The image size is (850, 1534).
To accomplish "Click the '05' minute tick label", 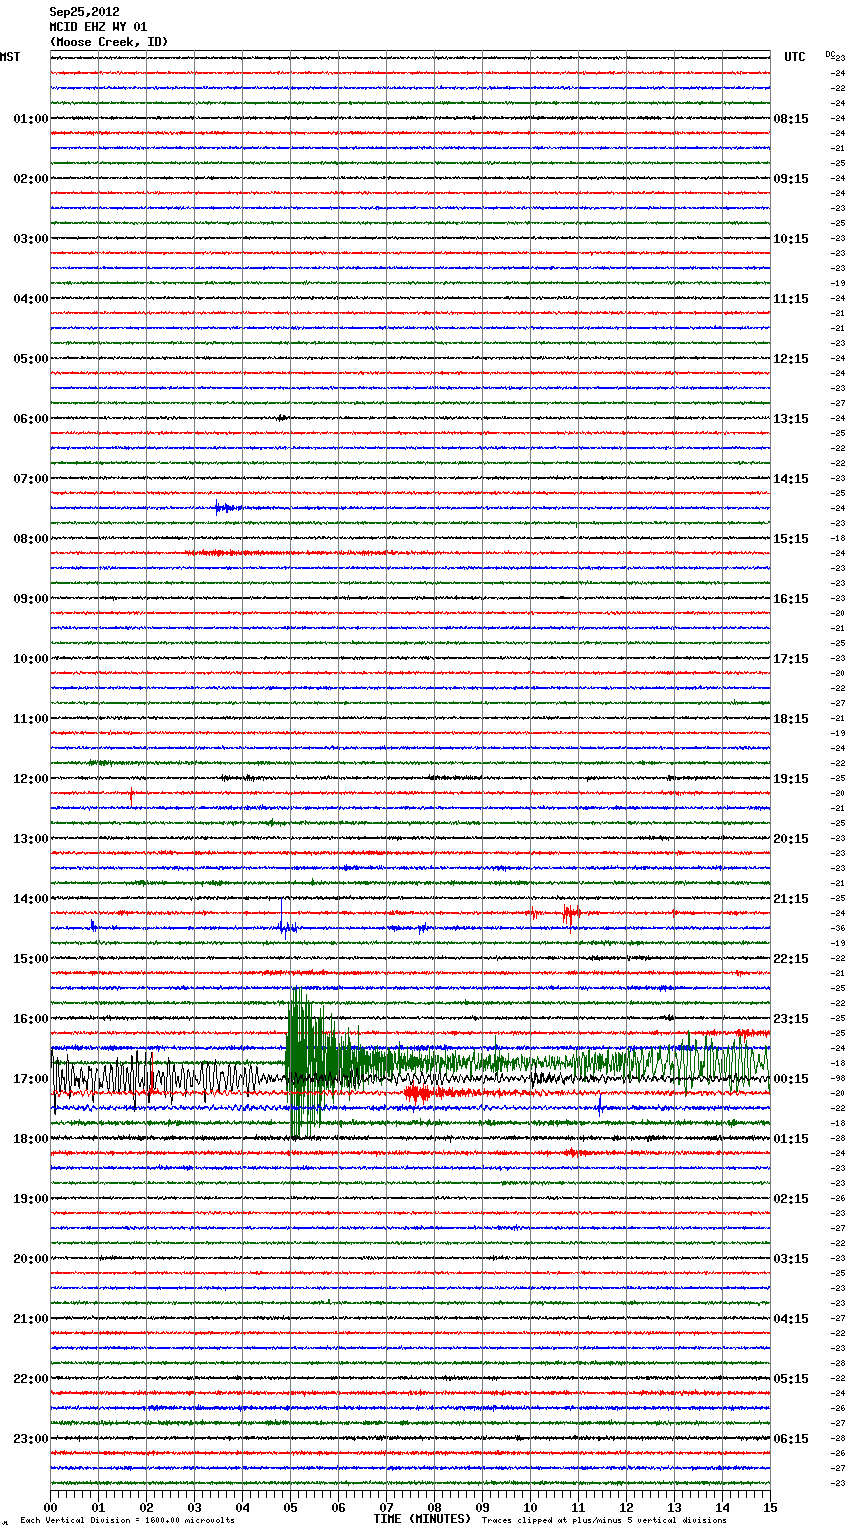I will point(290,1507).
